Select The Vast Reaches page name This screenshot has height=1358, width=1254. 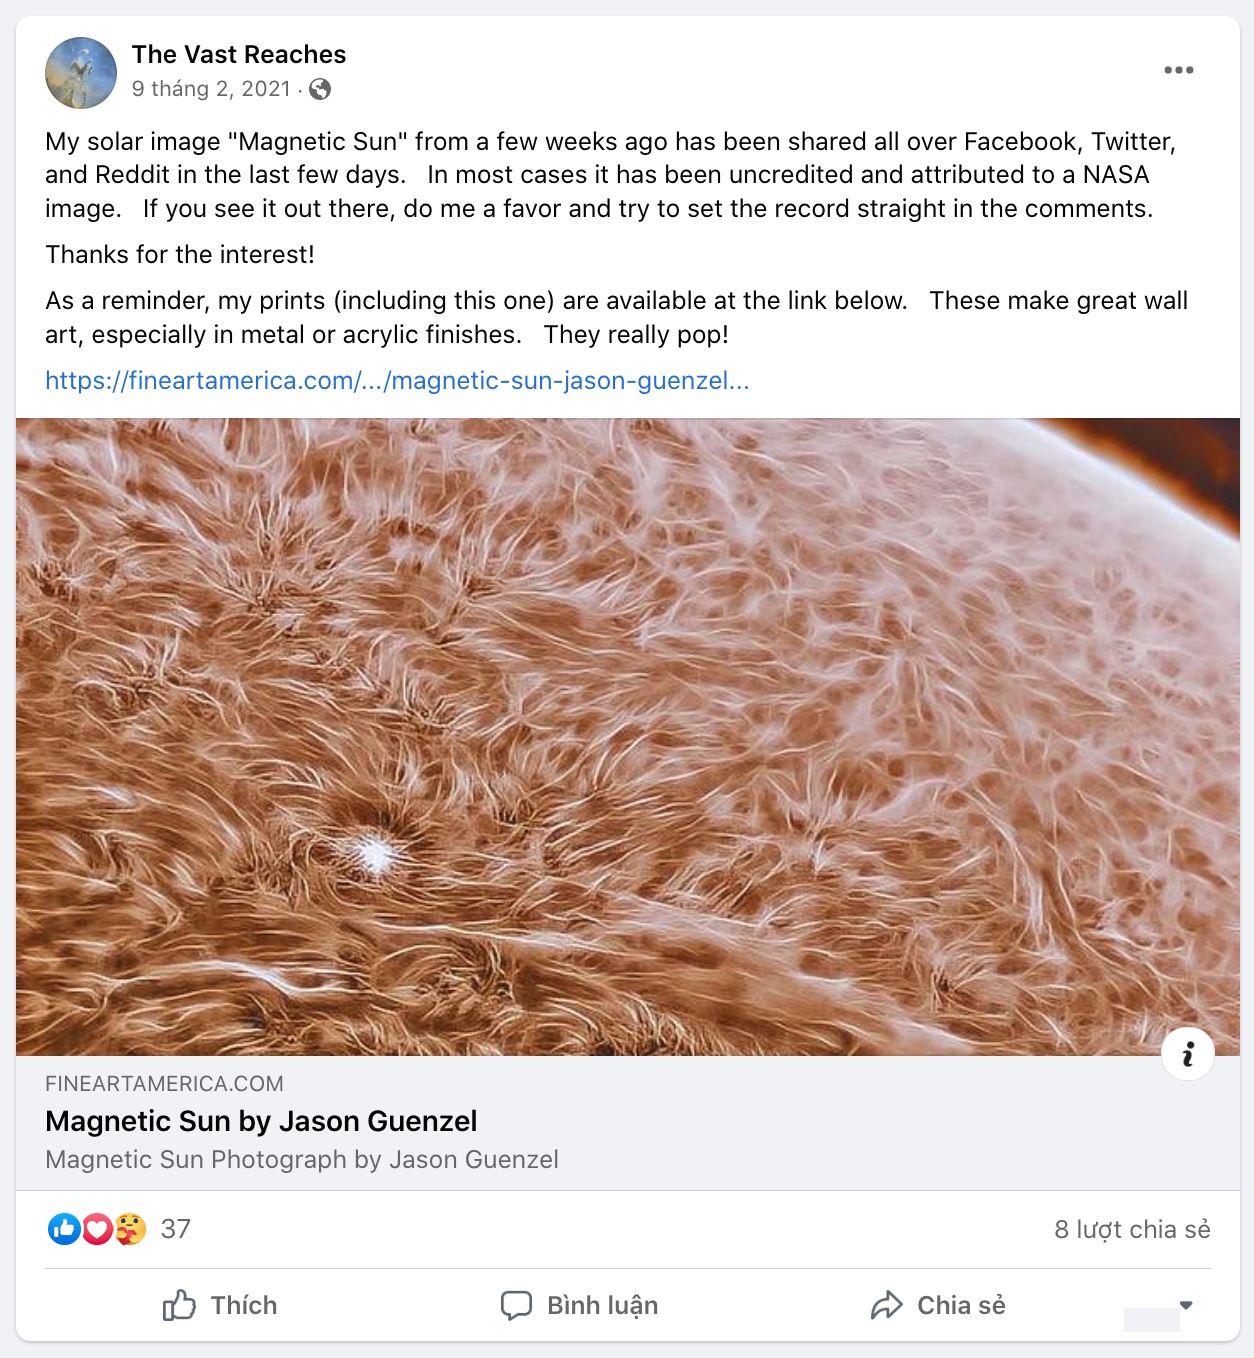[238, 54]
